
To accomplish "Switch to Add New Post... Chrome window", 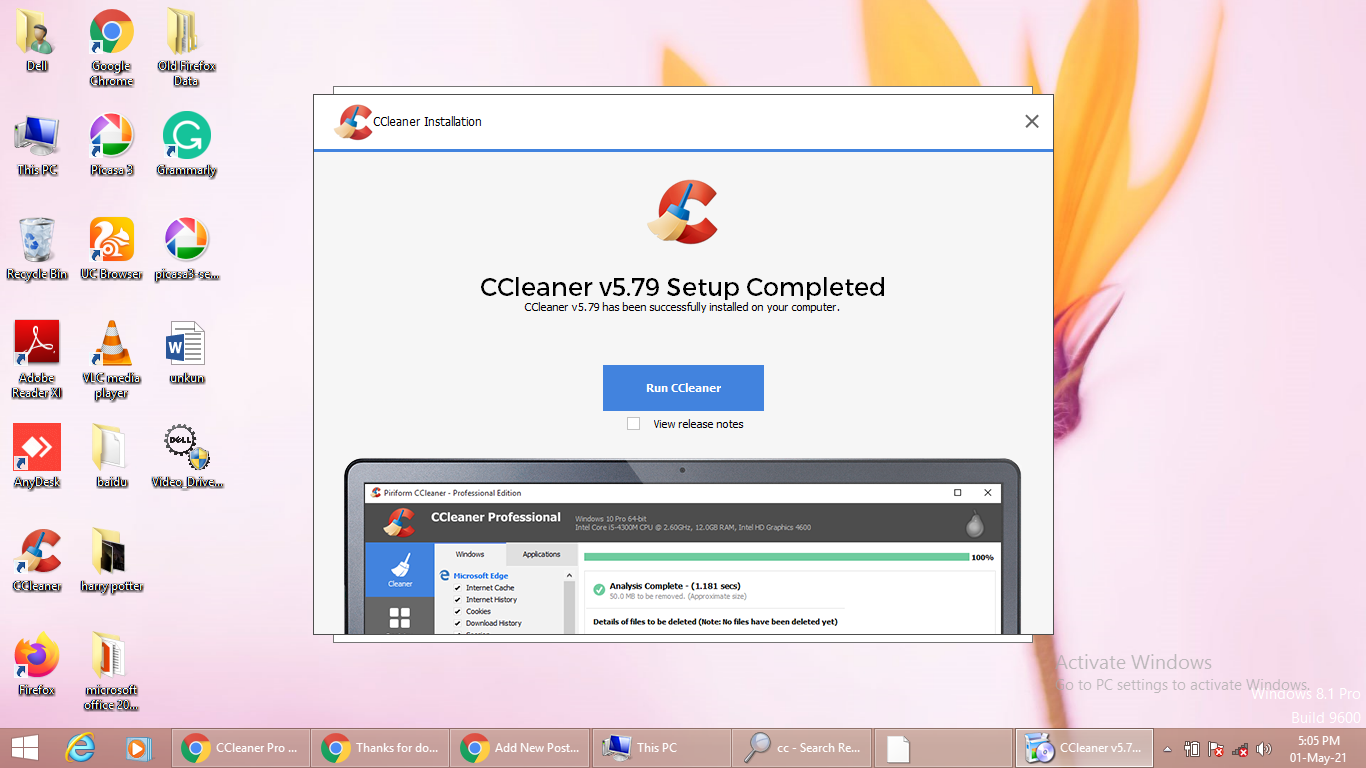I will point(519,748).
